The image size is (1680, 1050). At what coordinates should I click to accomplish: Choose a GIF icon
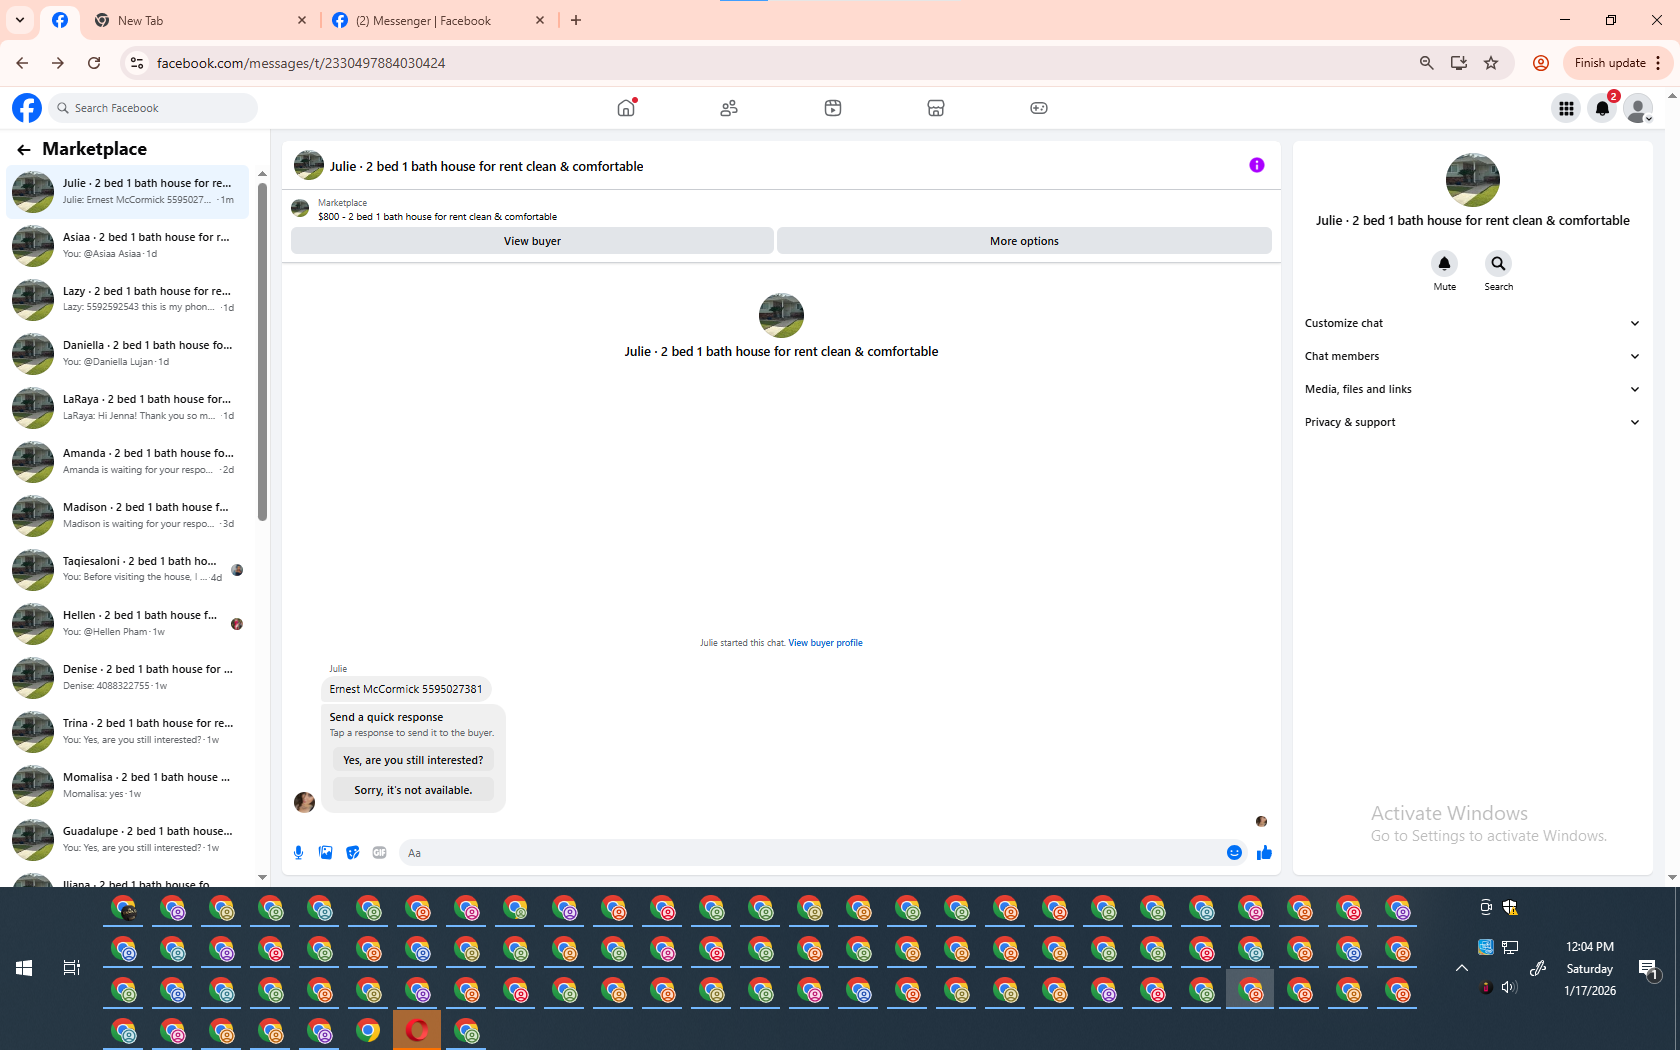click(x=379, y=853)
